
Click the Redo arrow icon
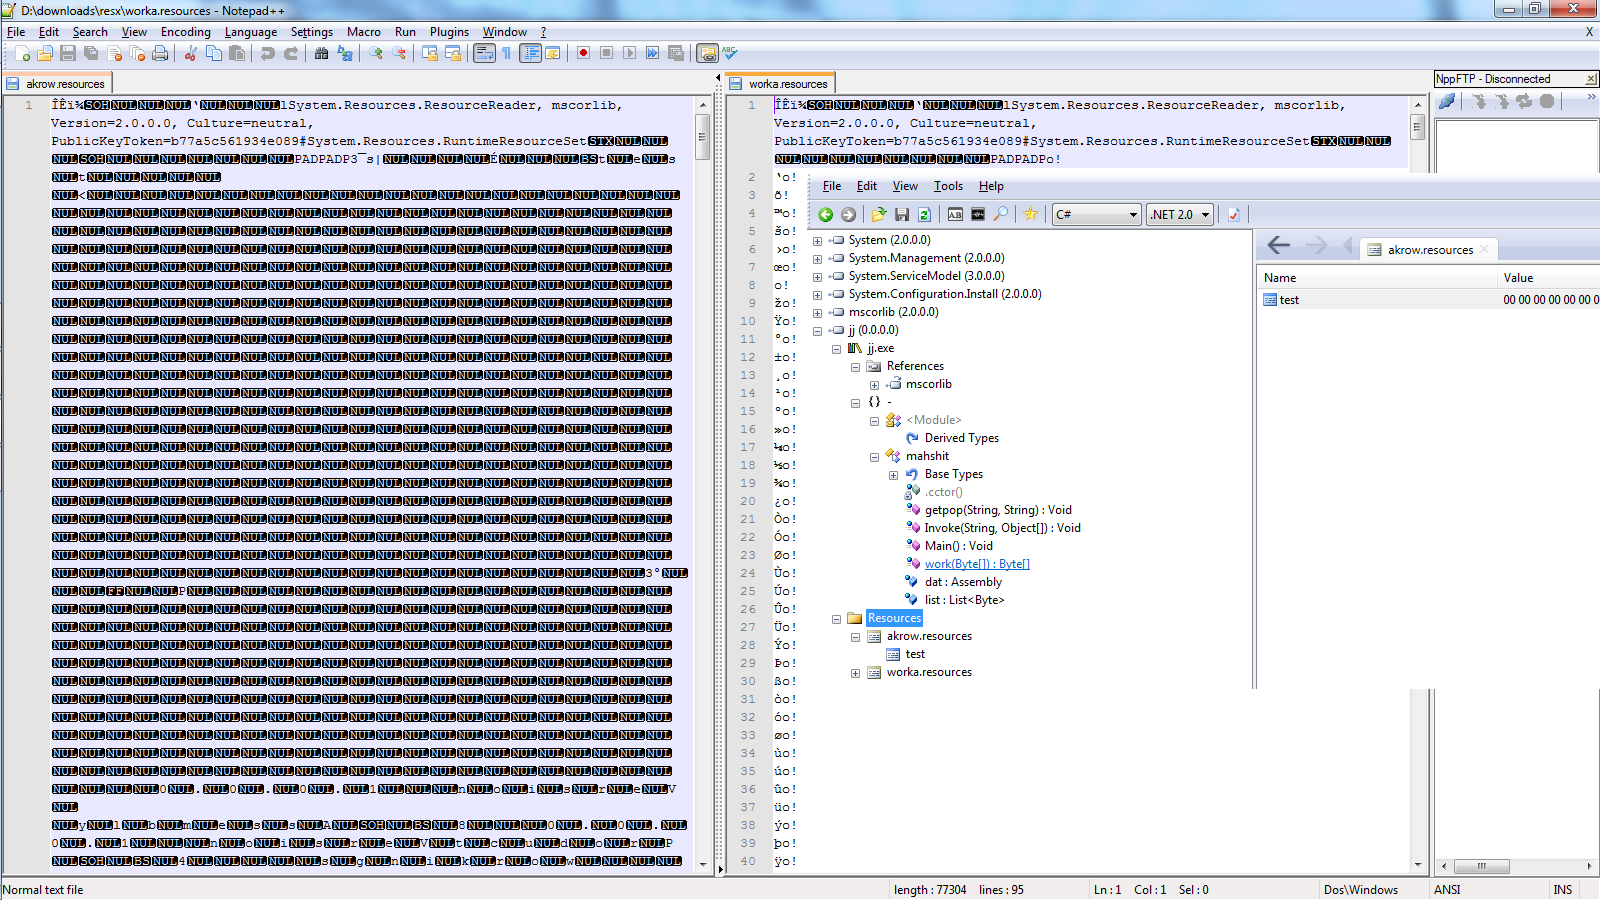290,53
